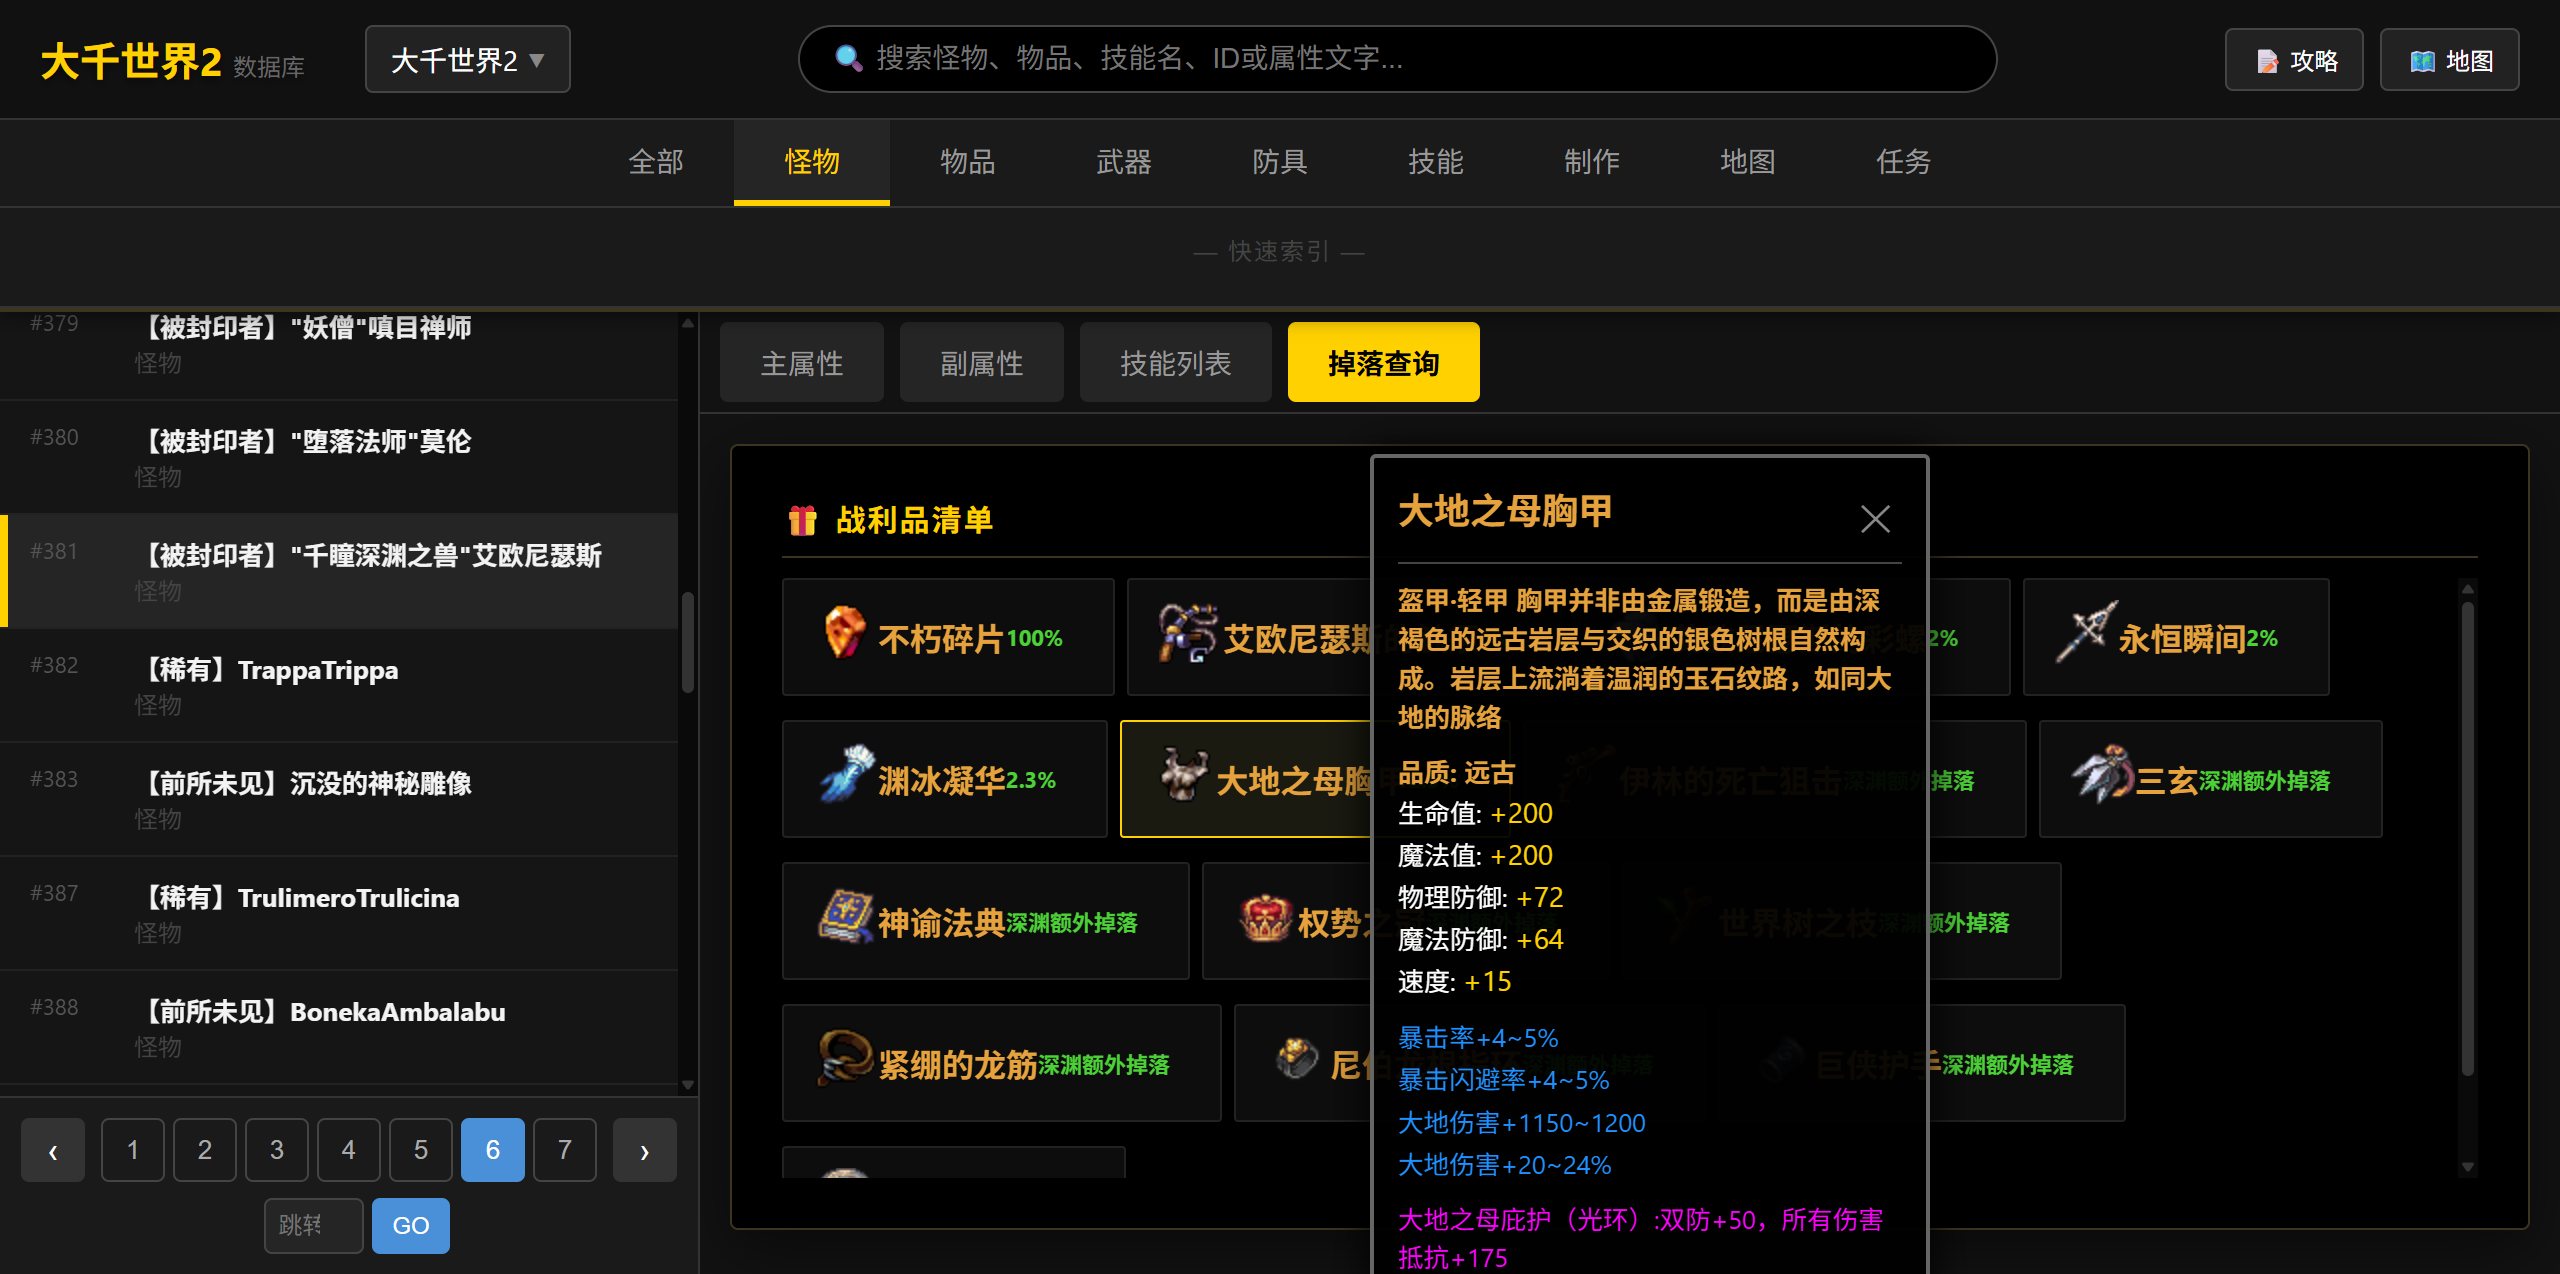The height and width of the screenshot is (1274, 2560).
Task: Select the 永恒瞬间 weapon icon
Action: pyautogui.click(x=2085, y=632)
